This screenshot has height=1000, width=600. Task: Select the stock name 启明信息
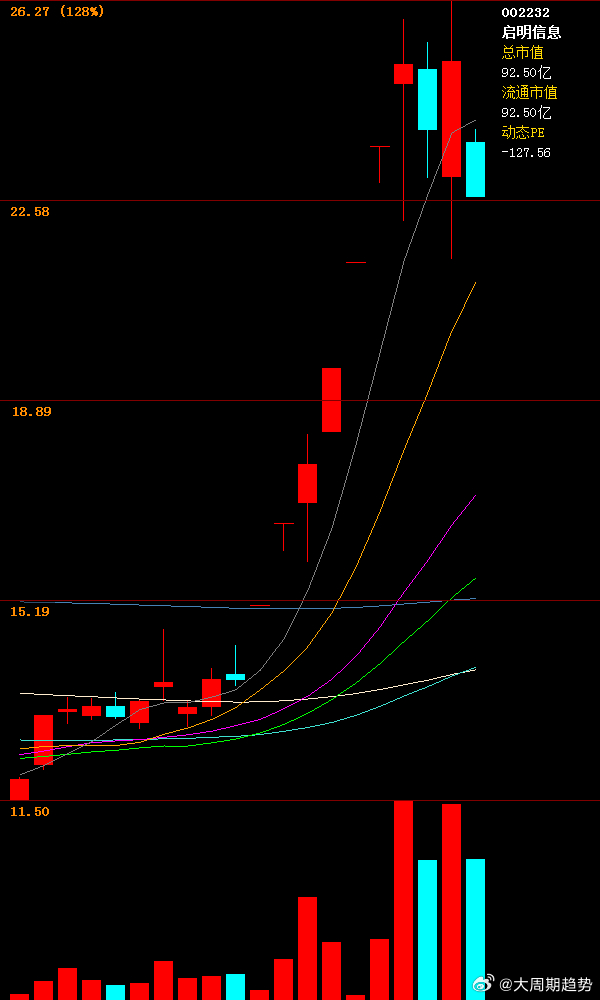[x=531, y=33]
